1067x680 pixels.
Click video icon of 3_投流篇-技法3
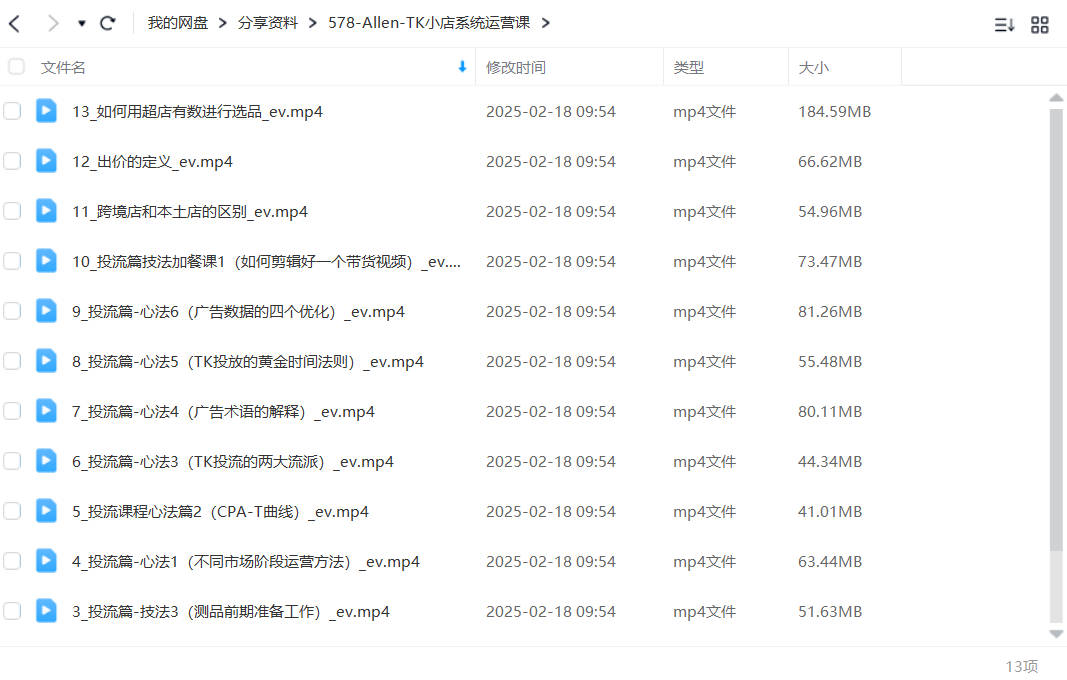point(46,611)
